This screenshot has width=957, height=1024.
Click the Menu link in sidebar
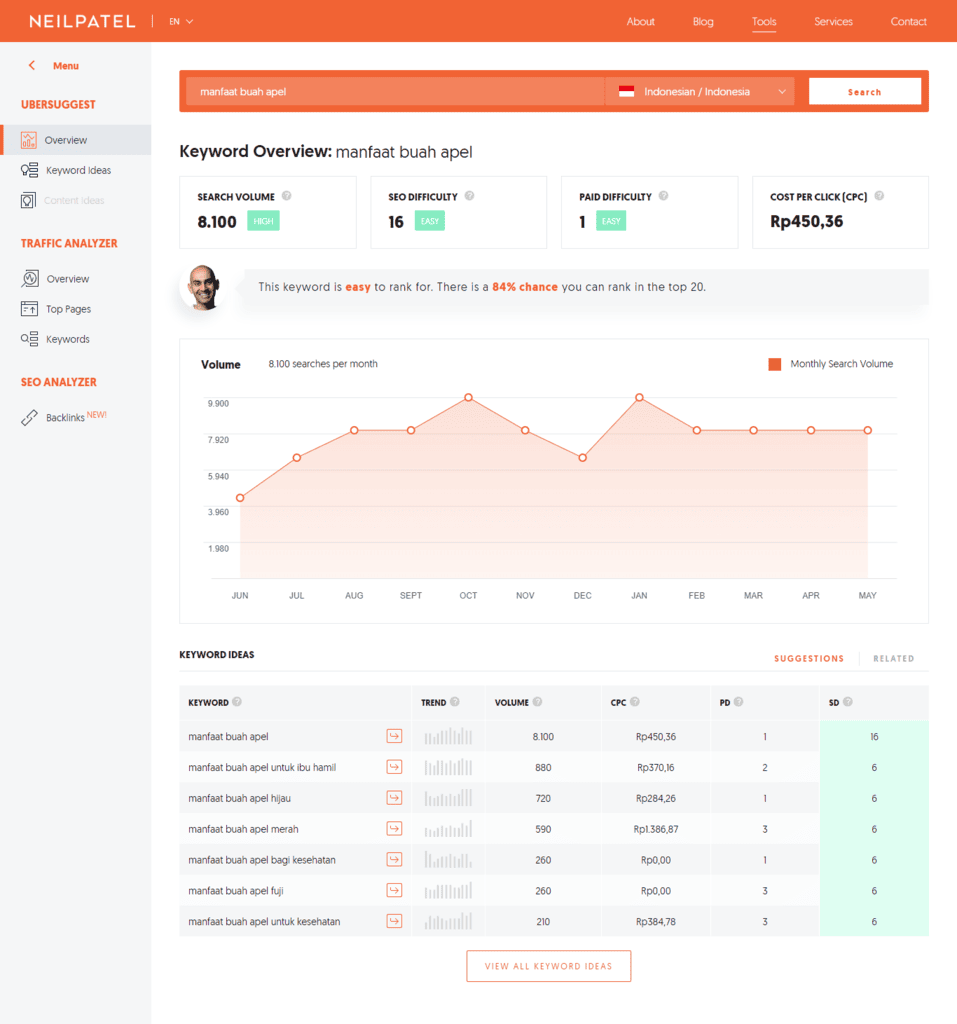(65, 65)
